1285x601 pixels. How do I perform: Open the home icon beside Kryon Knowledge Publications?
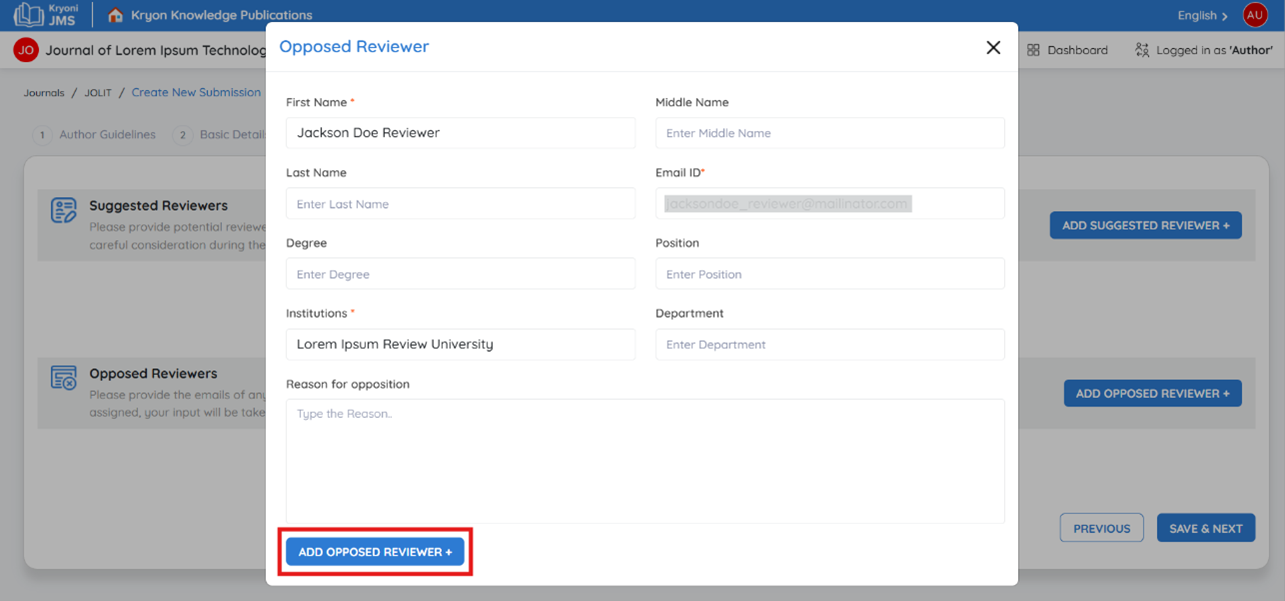pos(116,15)
